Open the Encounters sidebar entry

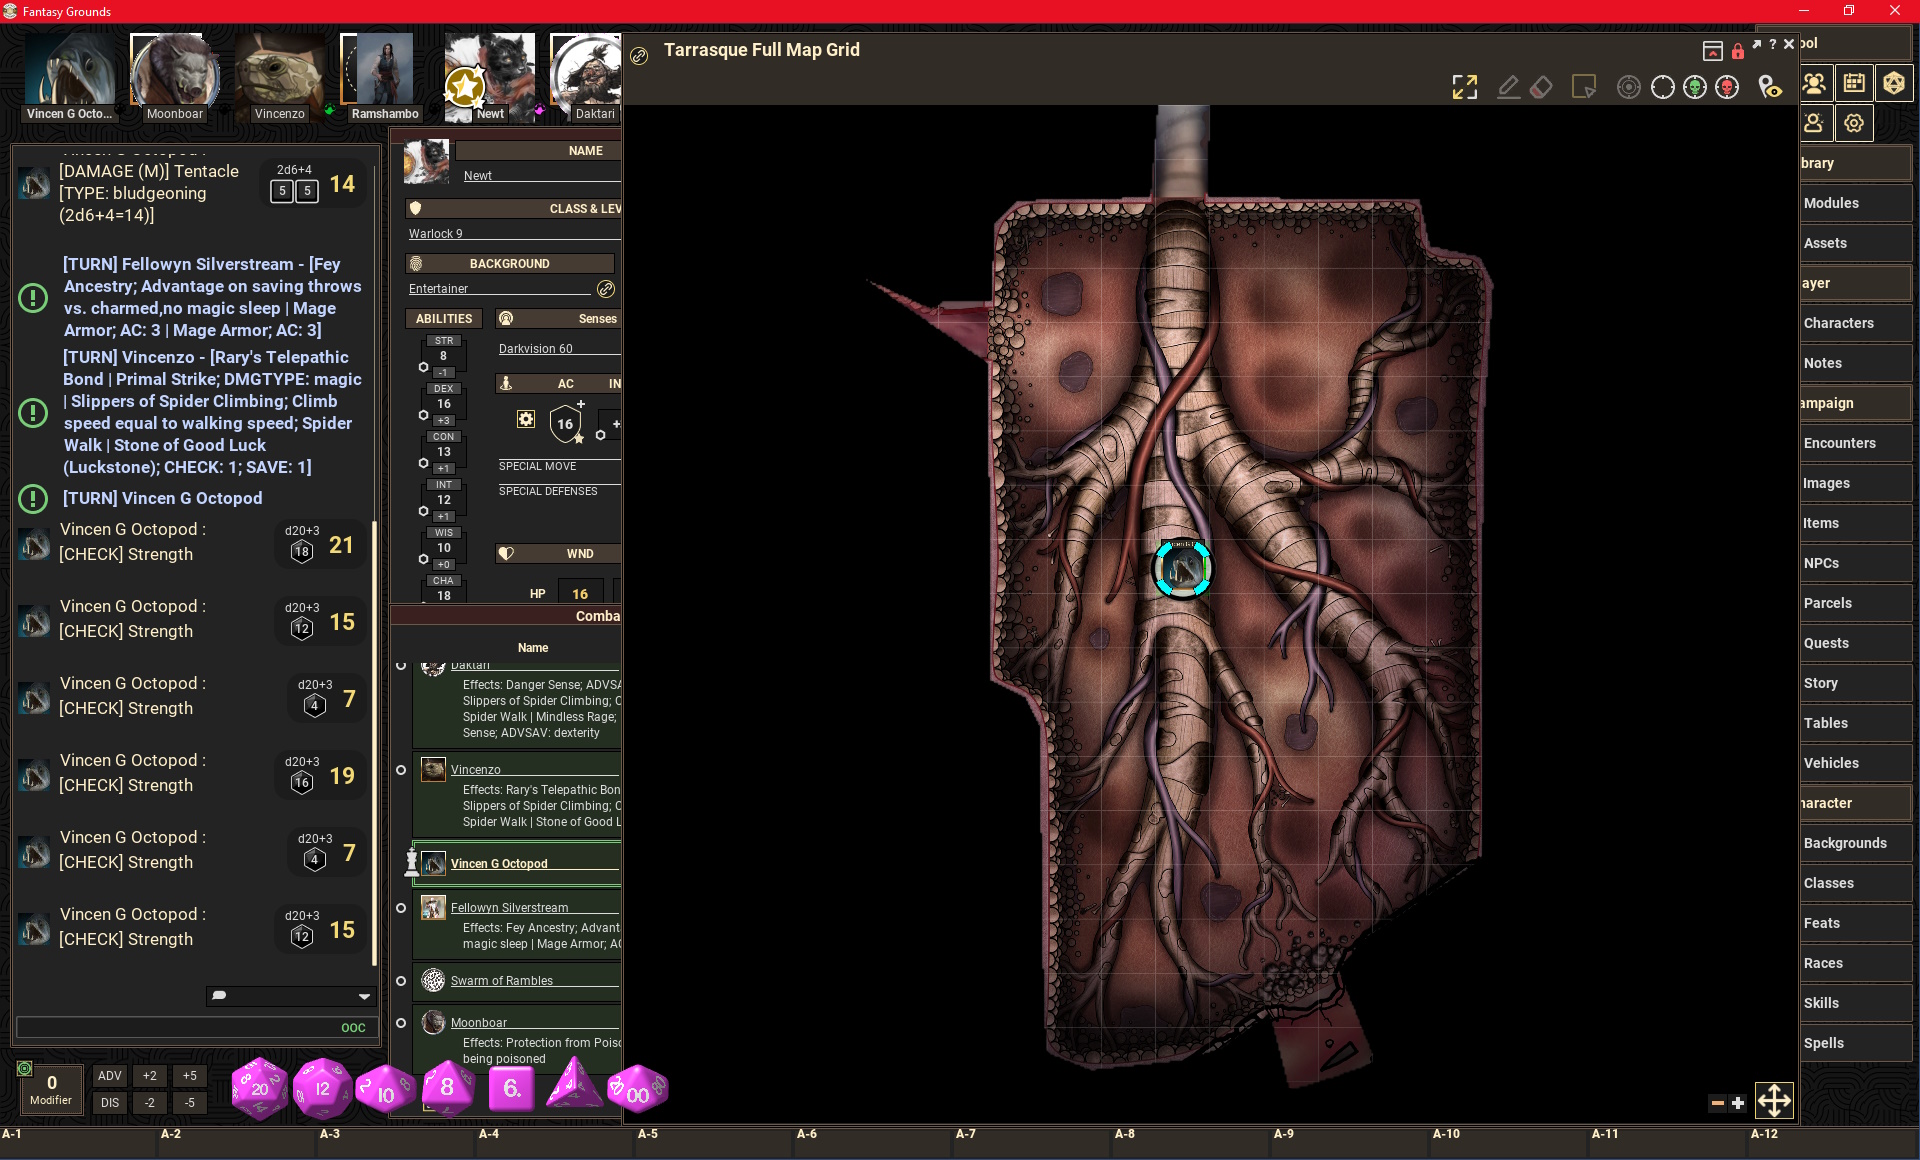pos(1855,443)
